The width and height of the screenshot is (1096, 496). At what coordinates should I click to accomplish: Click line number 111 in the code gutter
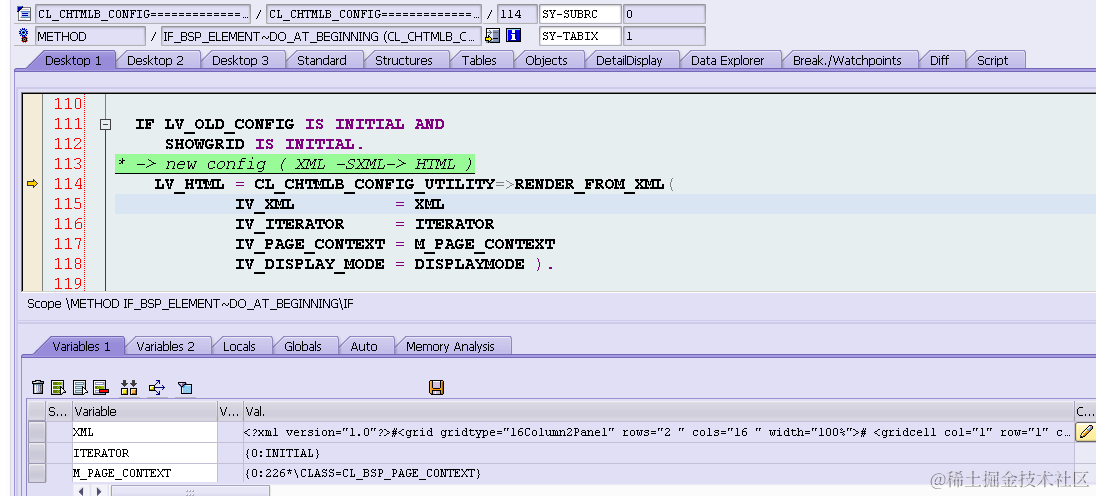point(68,124)
